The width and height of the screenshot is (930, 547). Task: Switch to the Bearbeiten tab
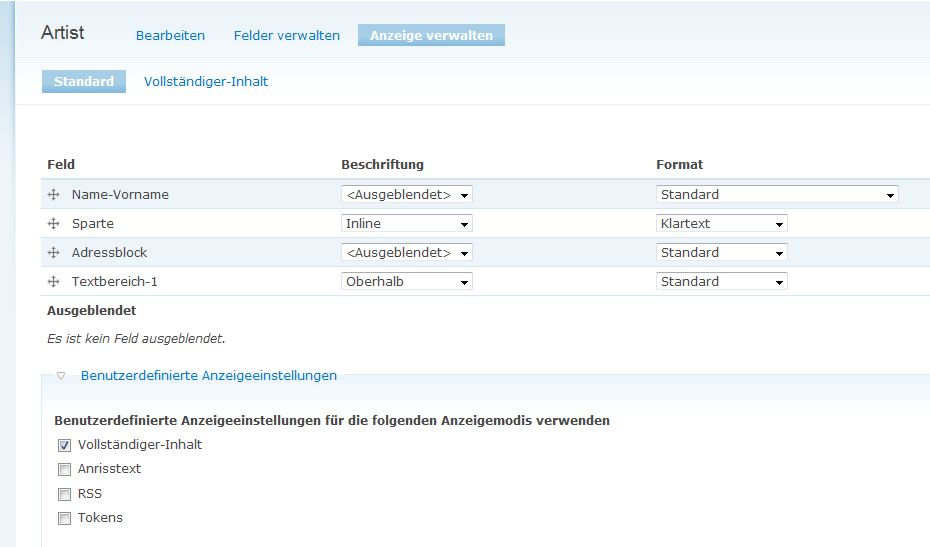tap(170, 35)
